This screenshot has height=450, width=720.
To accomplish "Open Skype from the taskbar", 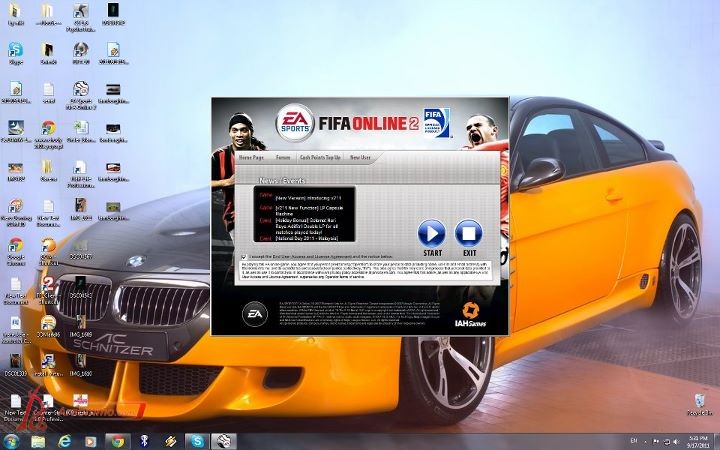I will coord(197,440).
